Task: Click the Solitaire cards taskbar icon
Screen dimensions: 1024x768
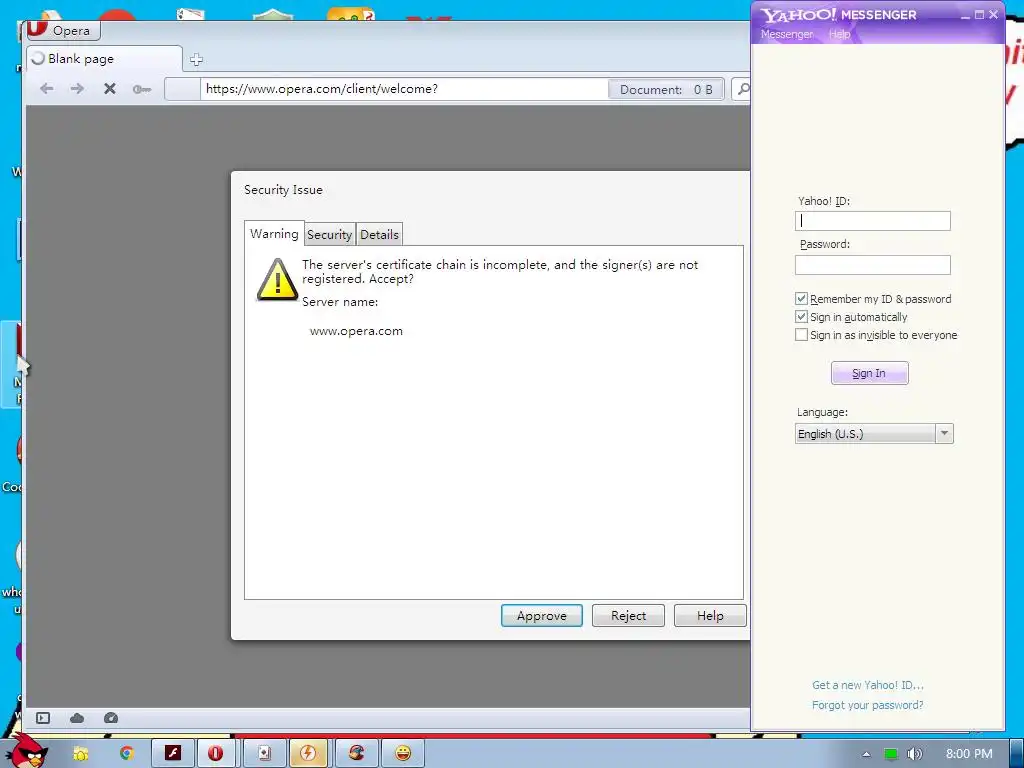Action: click(x=264, y=754)
